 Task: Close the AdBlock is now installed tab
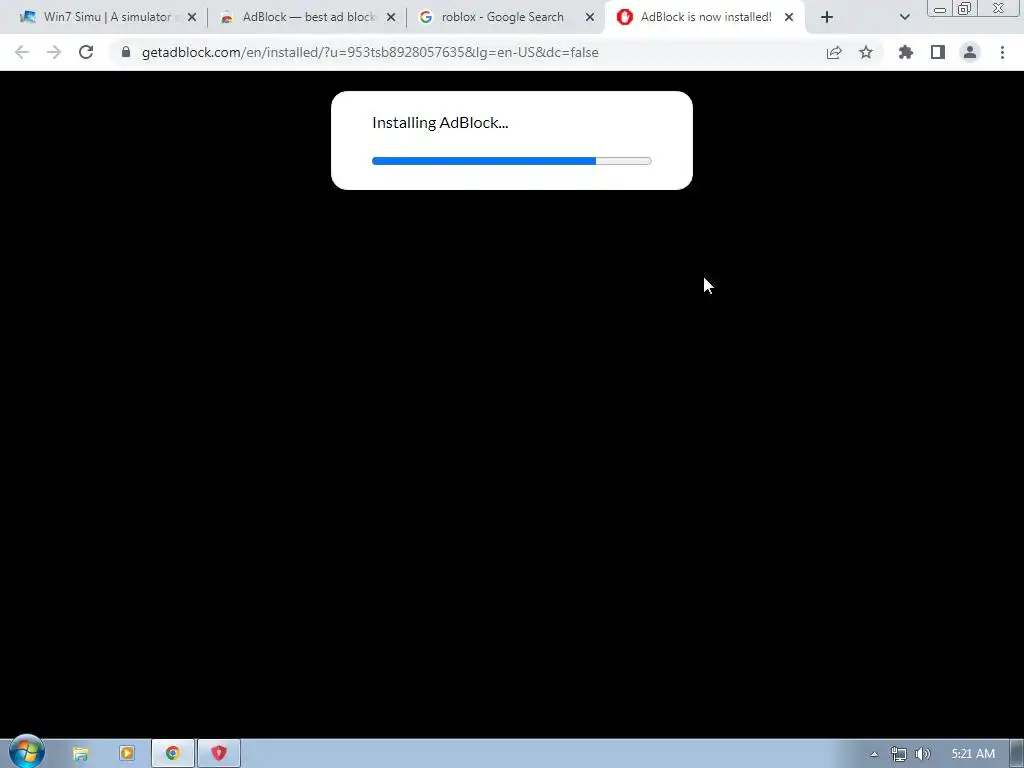pyautogui.click(x=789, y=18)
